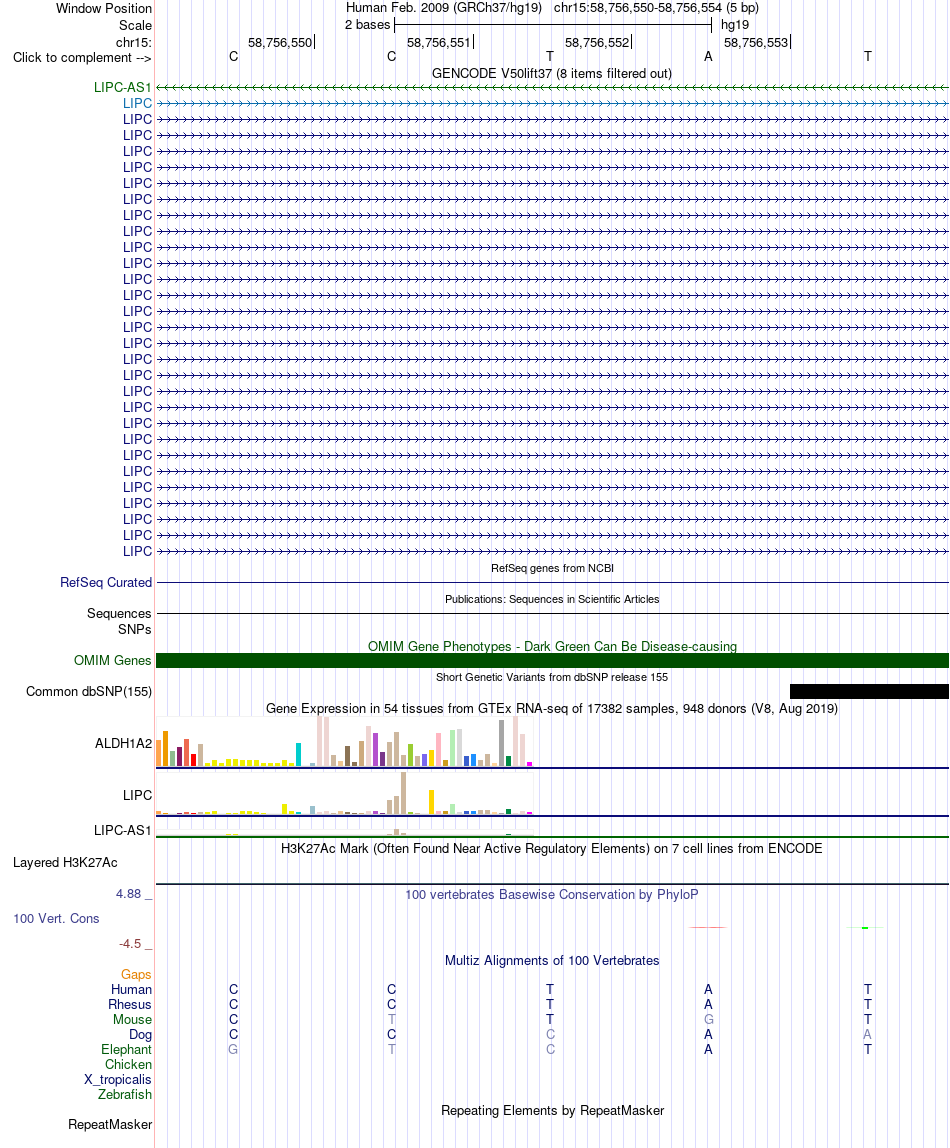Click the ALDH1A2 tissue expression bar chart
This screenshot has width=950, height=1148.
pos(344,742)
